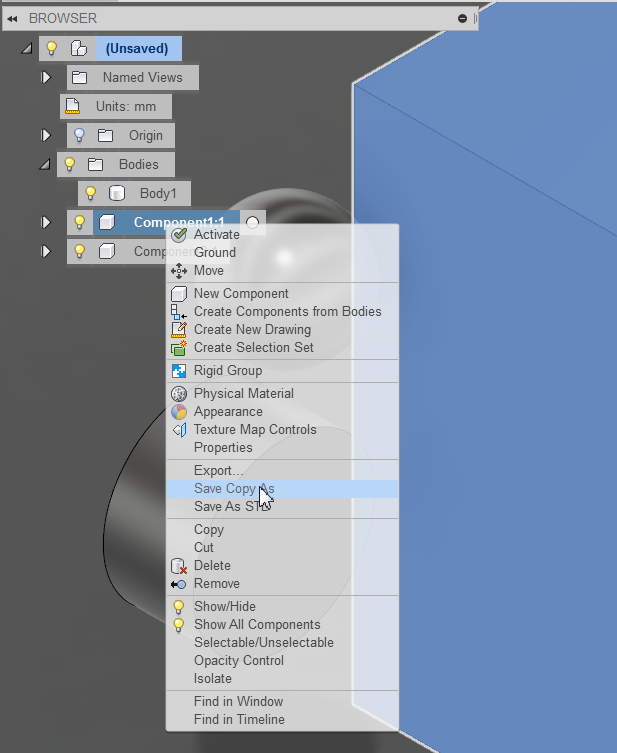This screenshot has height=753, width=617.
Task: Click the Units document settings icon
Action: point(73,106)
